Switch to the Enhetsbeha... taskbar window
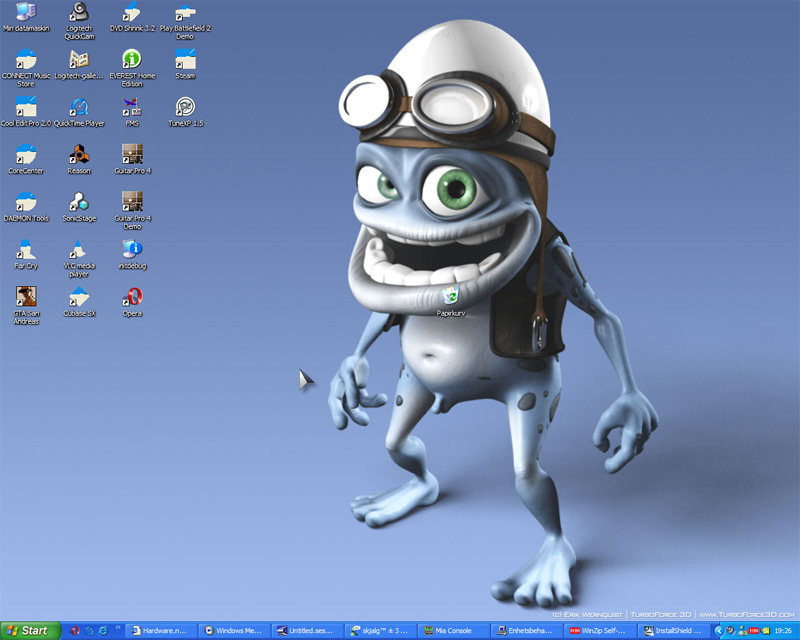Screen dimensions: 800x640 click(526, 631)
